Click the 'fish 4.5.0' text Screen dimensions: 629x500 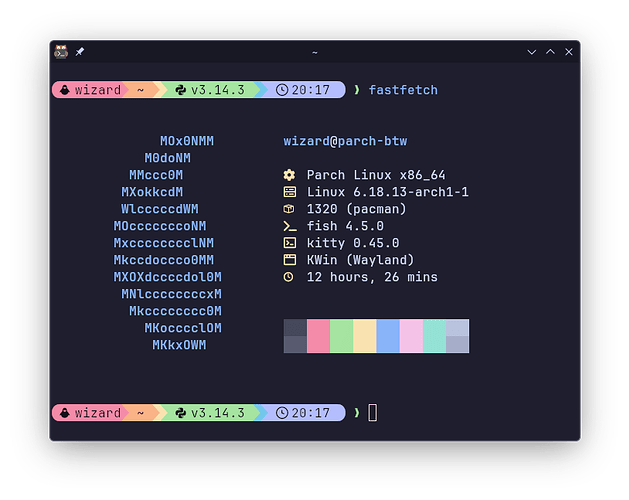[345, 226]
